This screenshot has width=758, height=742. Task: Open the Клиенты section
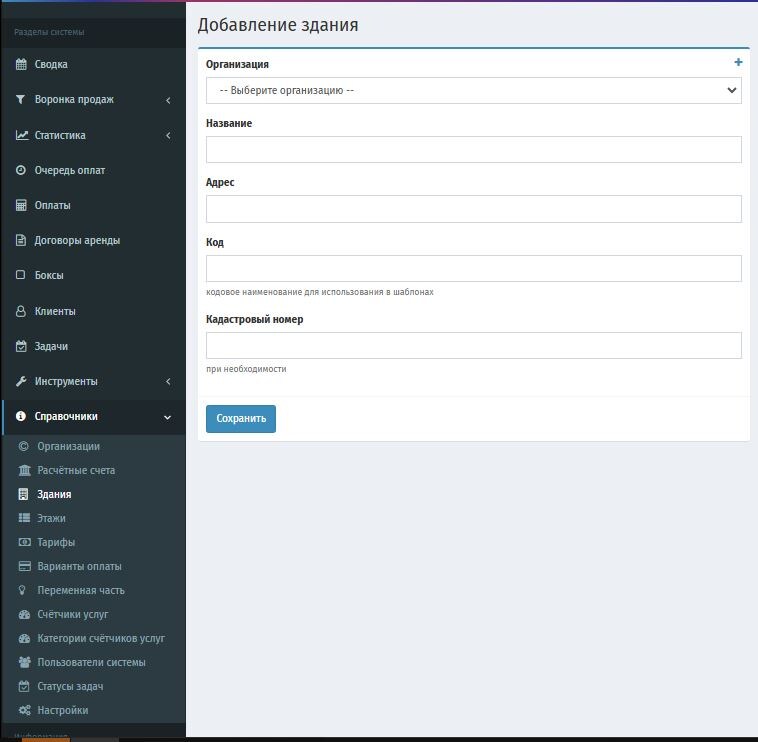click(55, 311)
